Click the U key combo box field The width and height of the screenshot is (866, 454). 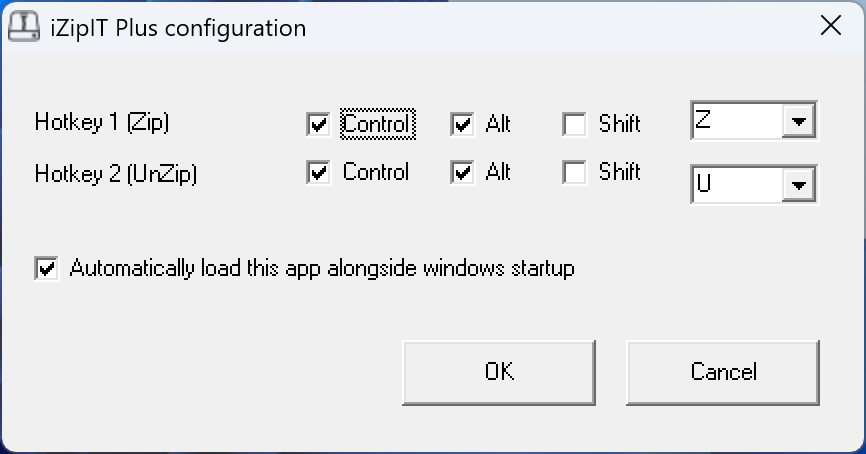point(736,185)
